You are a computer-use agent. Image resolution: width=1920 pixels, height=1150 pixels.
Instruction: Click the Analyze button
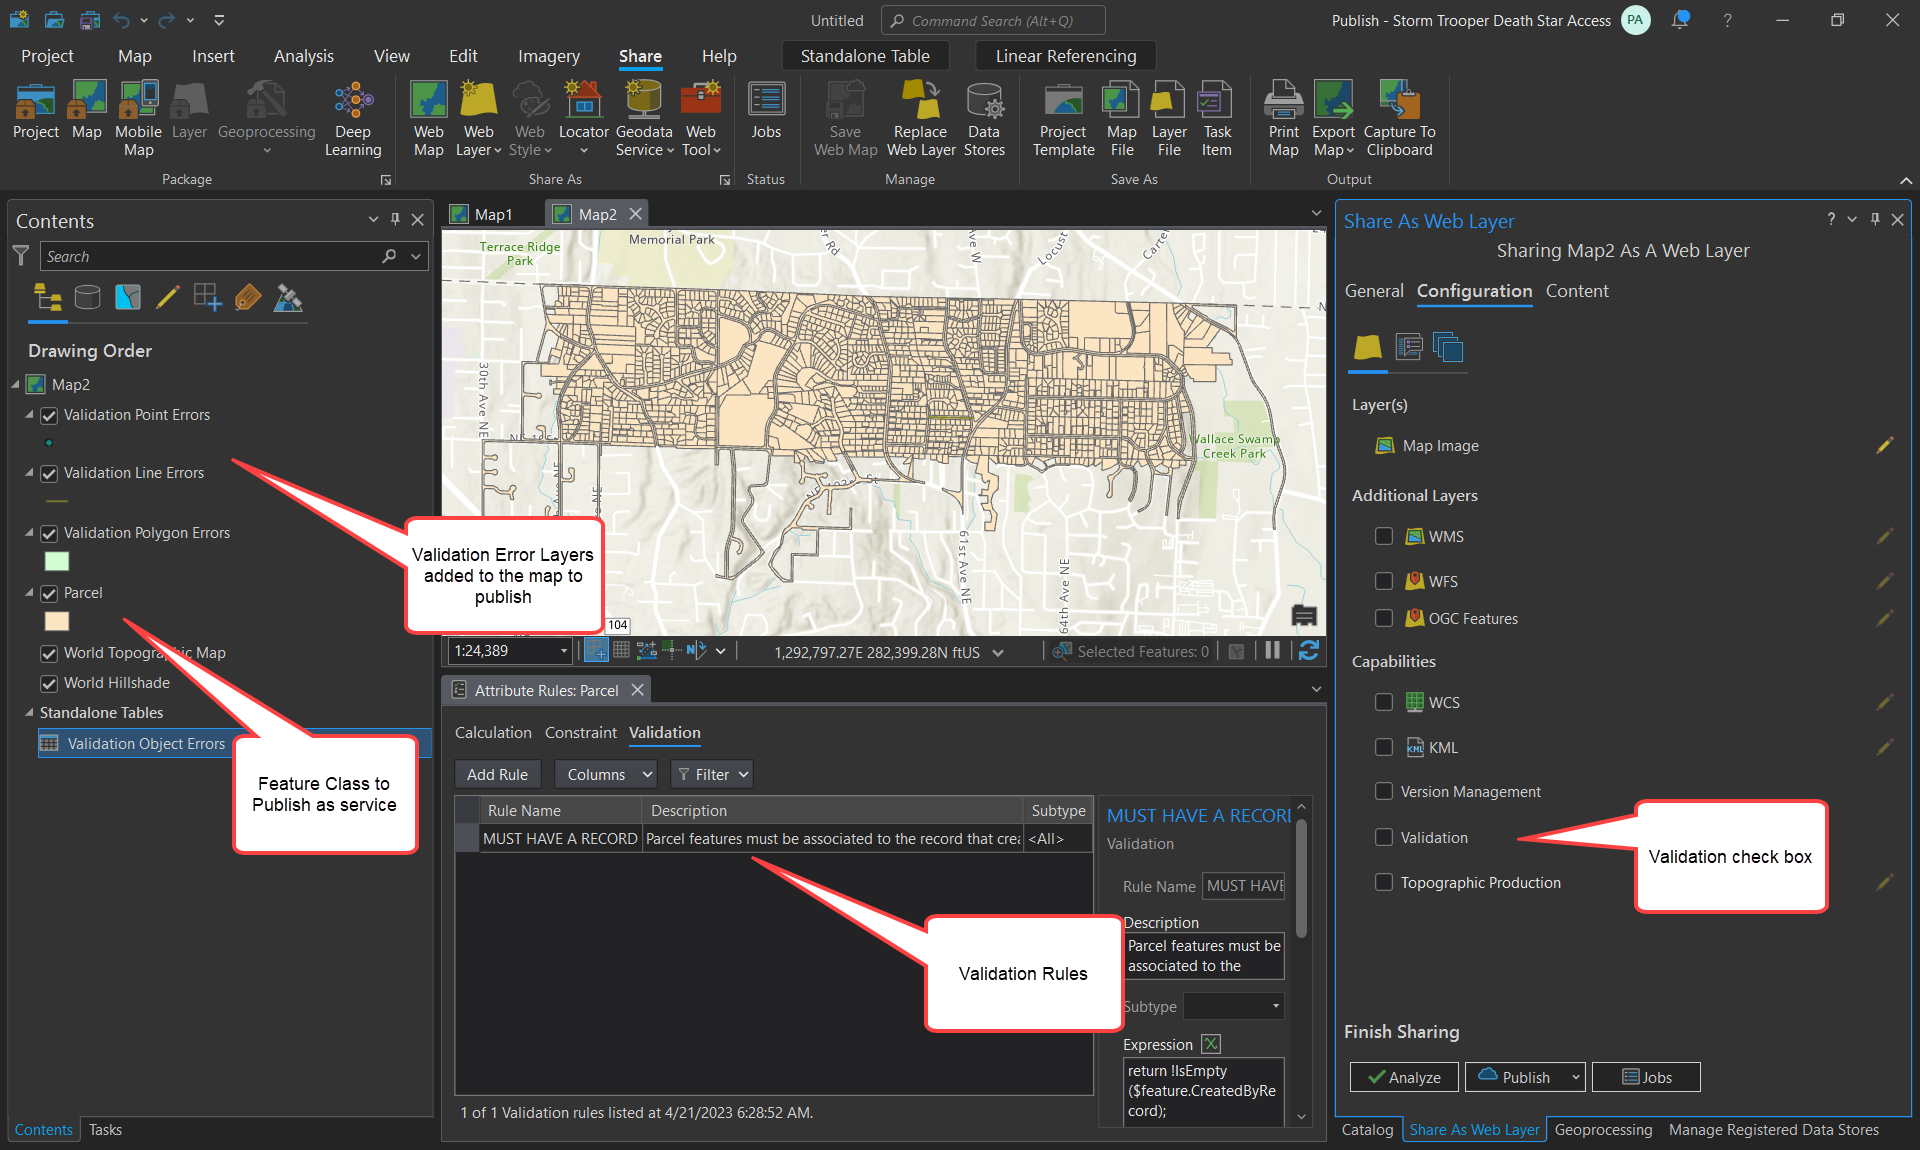pos(1403,1077)
